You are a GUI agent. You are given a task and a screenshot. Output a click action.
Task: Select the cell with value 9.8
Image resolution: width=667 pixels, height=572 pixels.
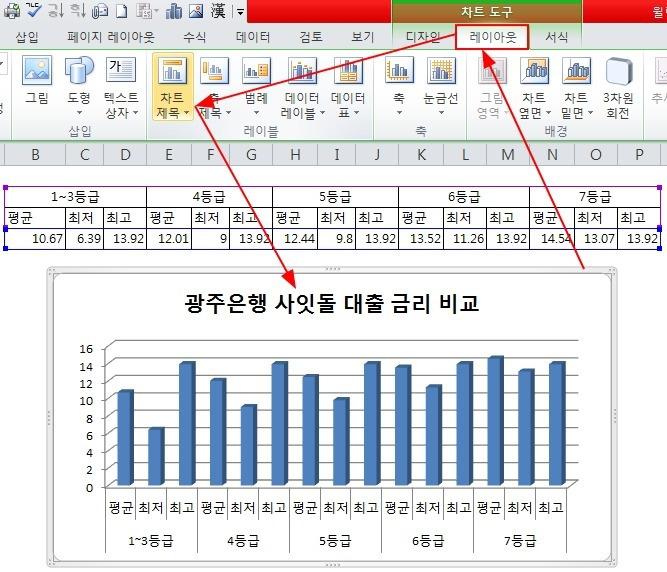pos(336,239)
